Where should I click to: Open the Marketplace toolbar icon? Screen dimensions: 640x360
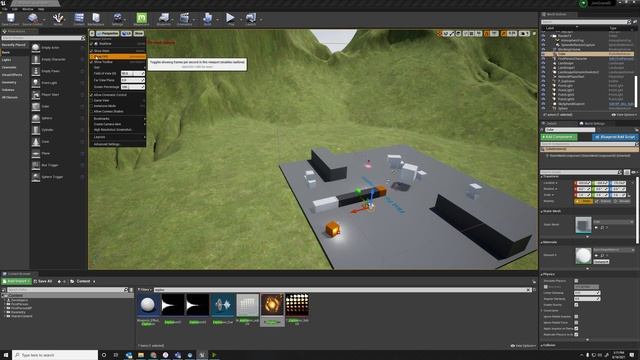[x=96, y=18]
